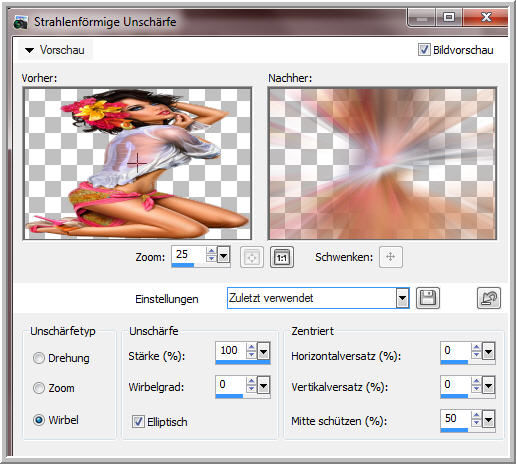Decrease Wirbelgrad with down arrow

pos(251,389)
